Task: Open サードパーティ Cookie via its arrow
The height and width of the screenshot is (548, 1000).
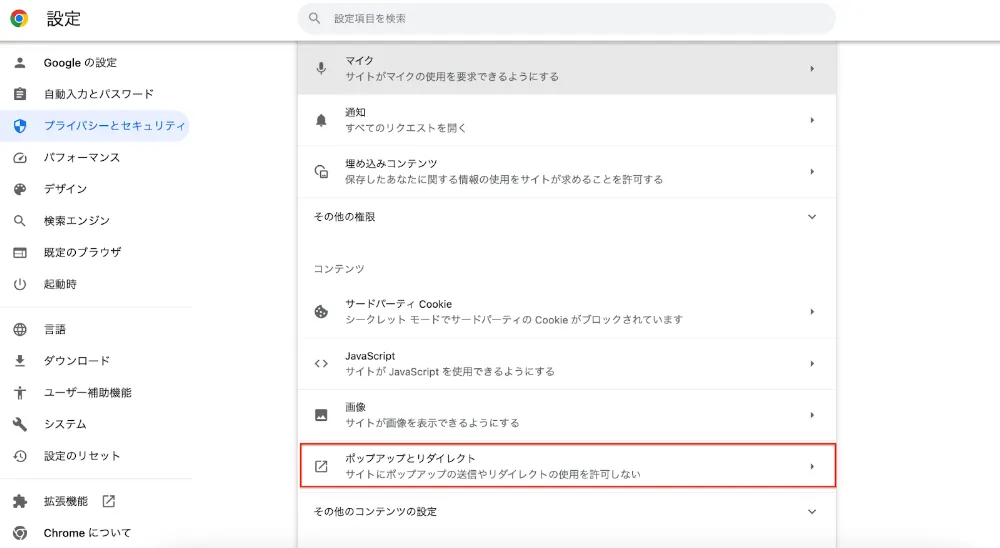Action: pos(812,312)
